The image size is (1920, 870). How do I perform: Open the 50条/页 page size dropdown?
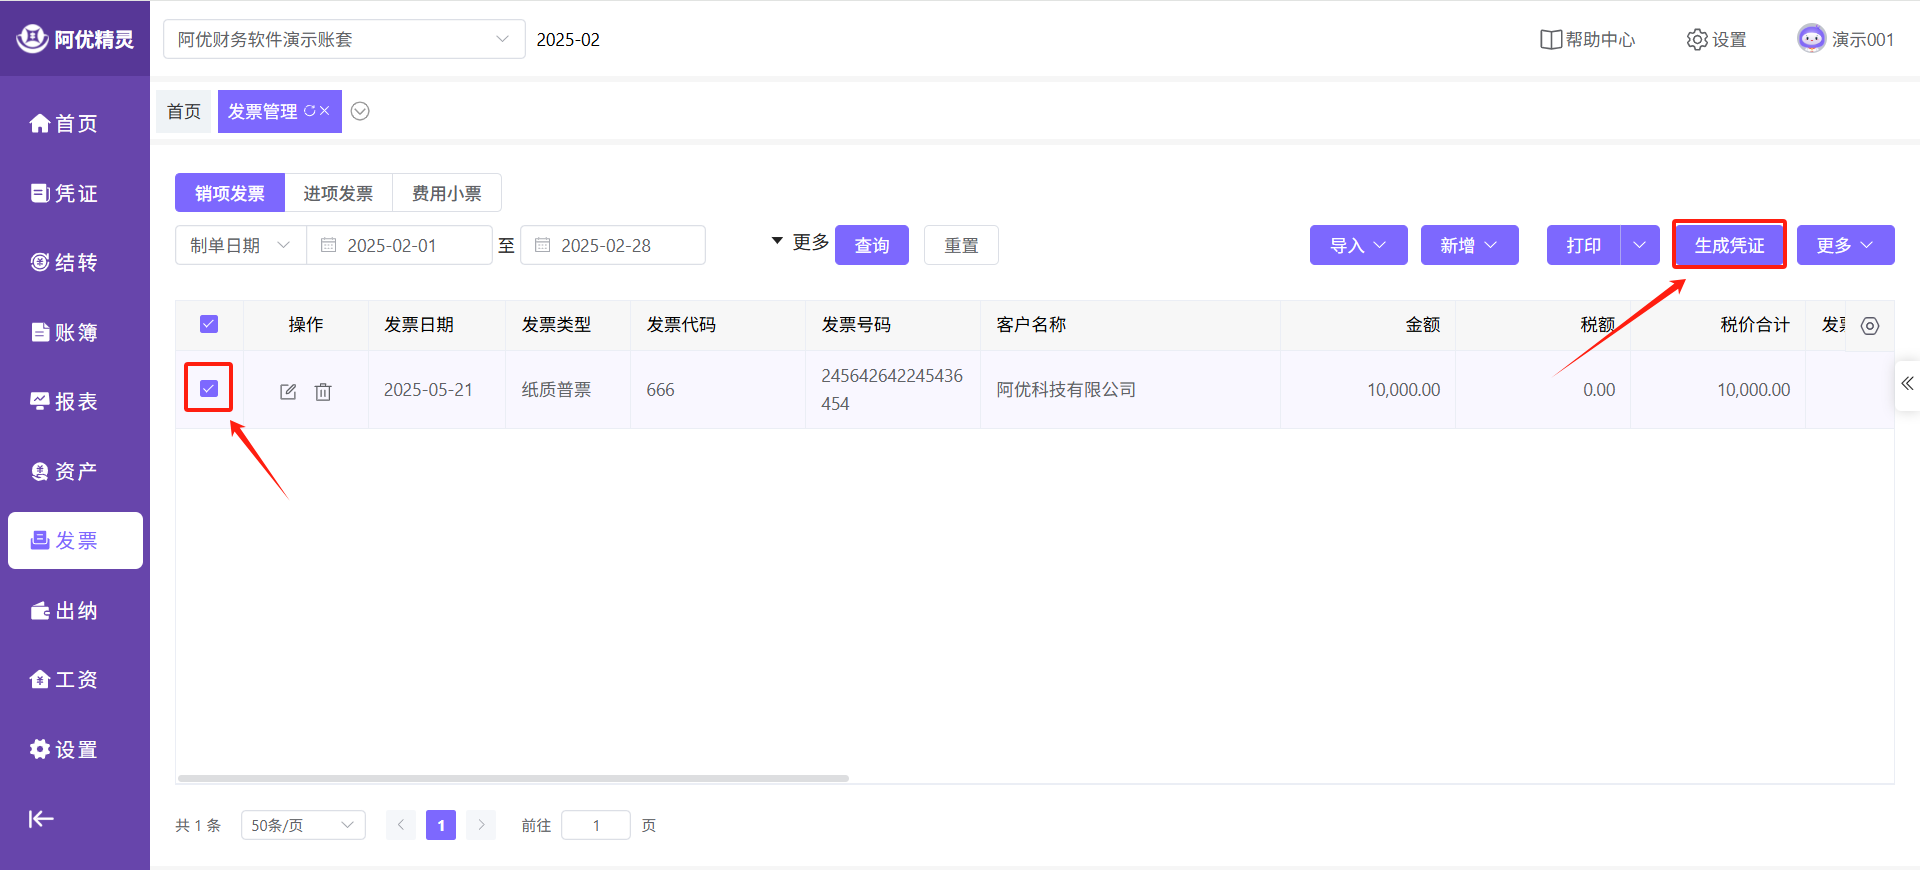pos(302,825)
